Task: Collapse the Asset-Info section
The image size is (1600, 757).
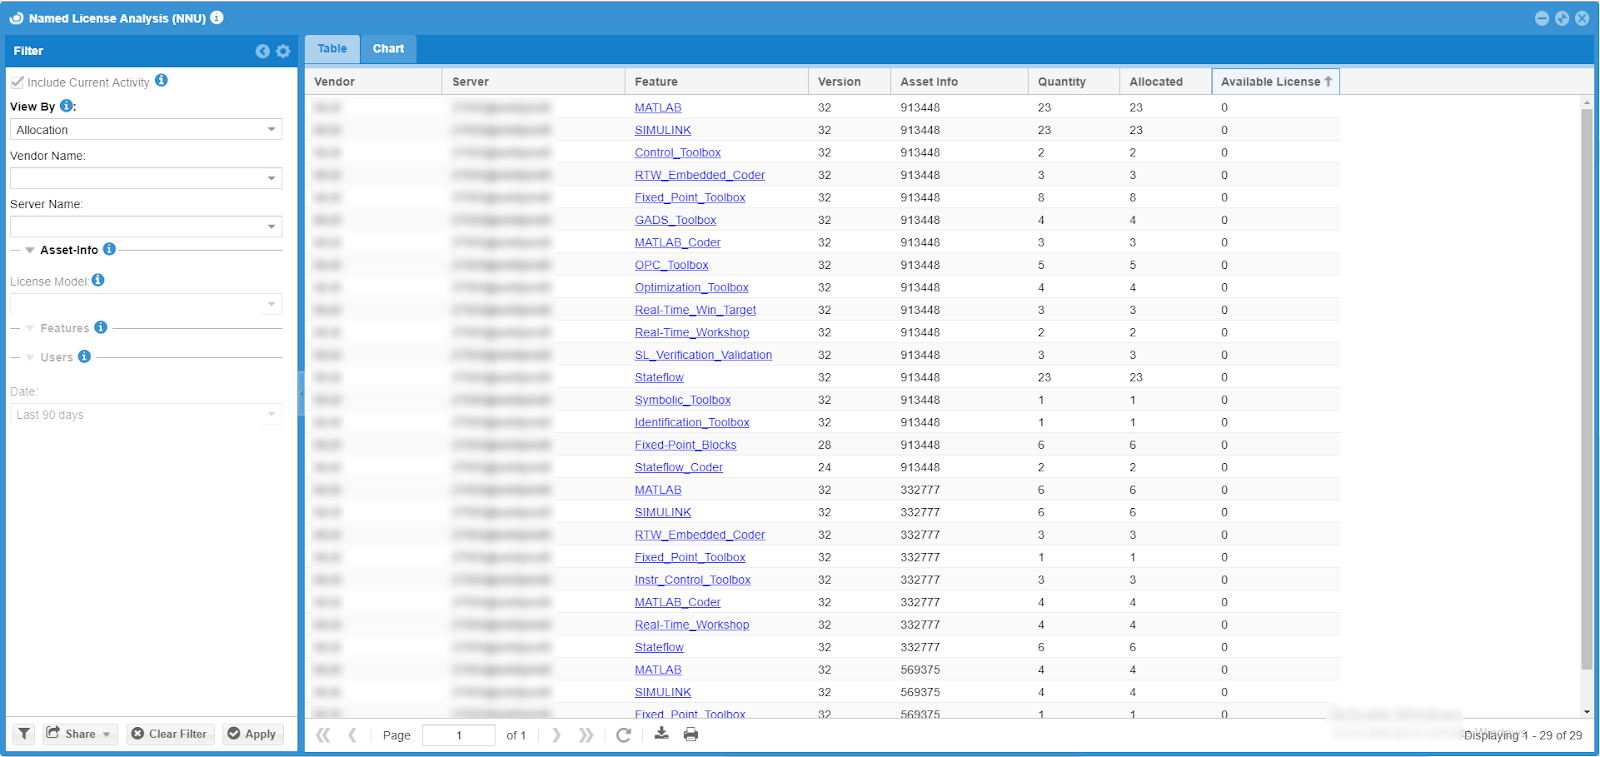Action: point(30,250)
